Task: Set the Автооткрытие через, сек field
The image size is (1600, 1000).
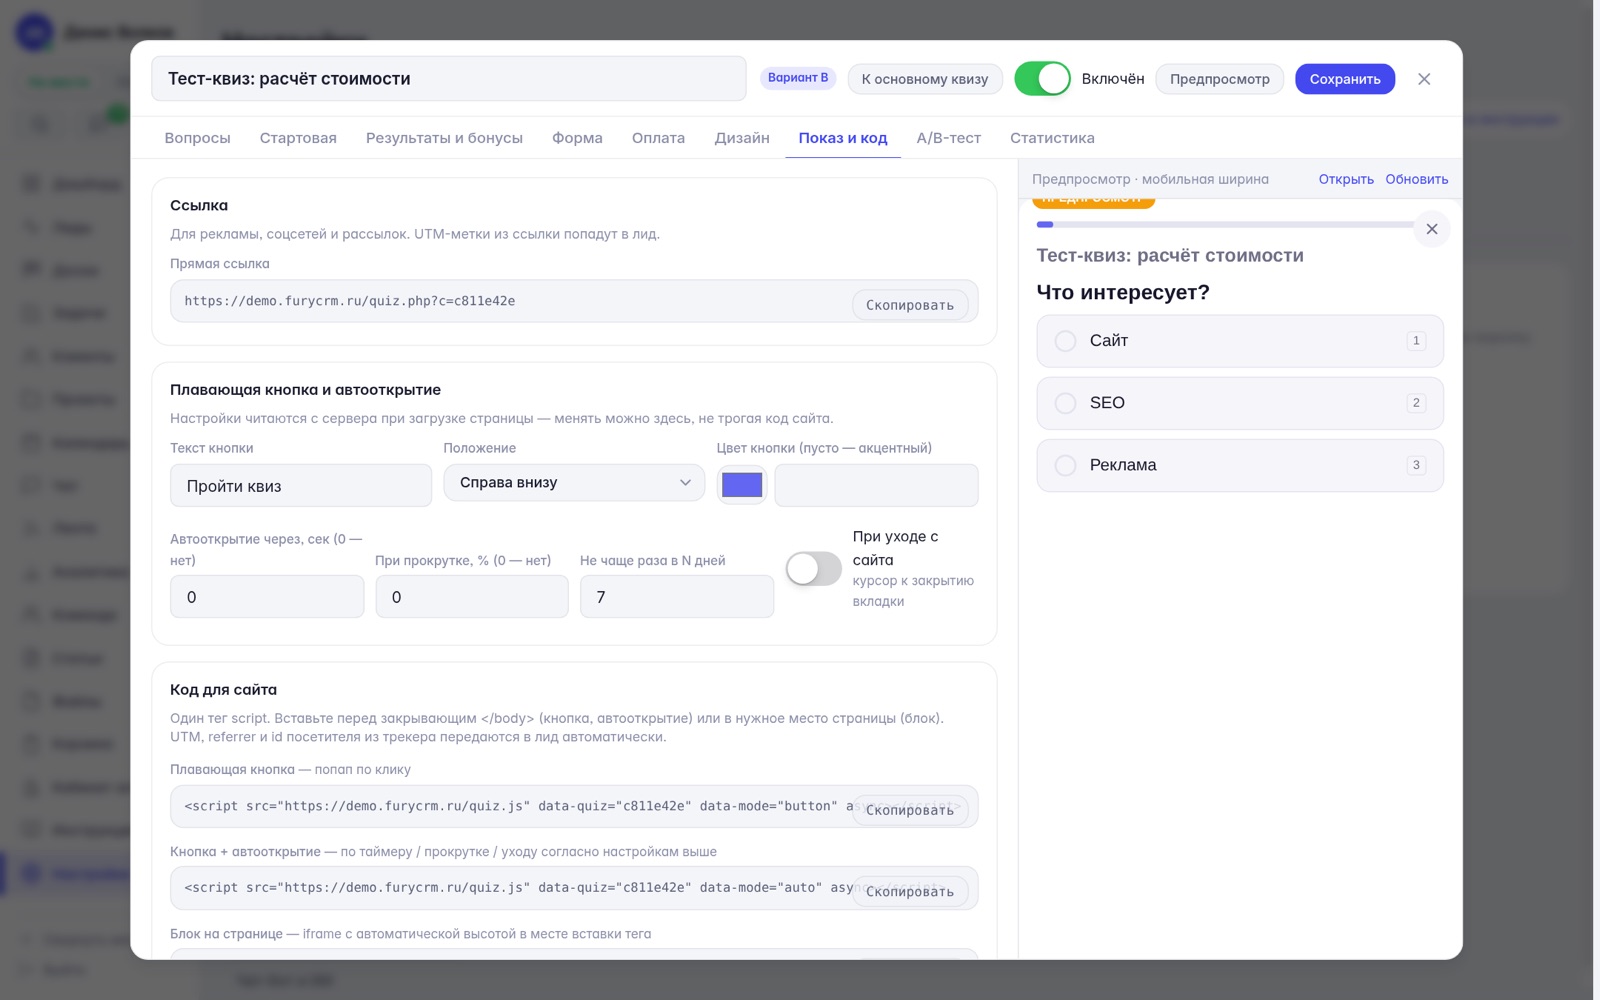Action: (267, 597)
